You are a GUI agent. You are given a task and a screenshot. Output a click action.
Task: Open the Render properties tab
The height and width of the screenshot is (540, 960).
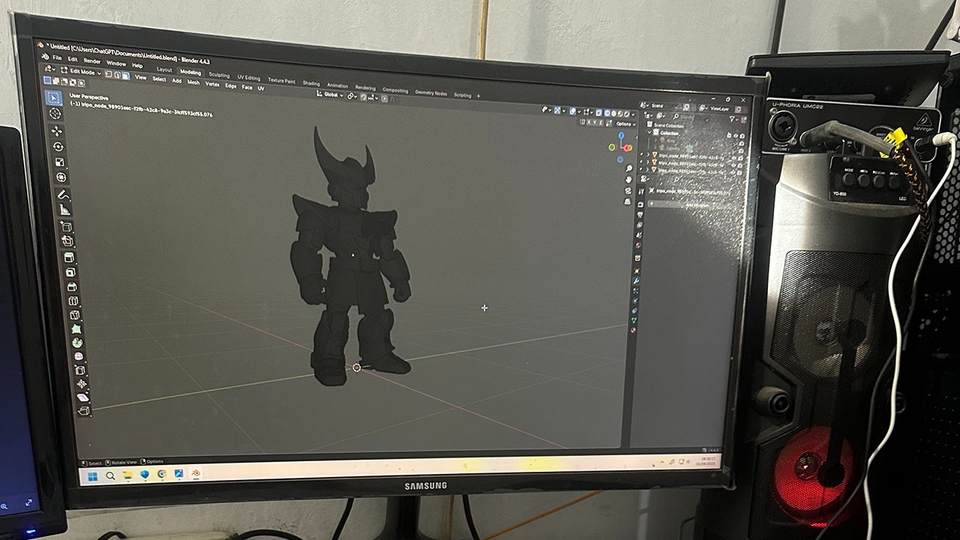pos(640,204)
